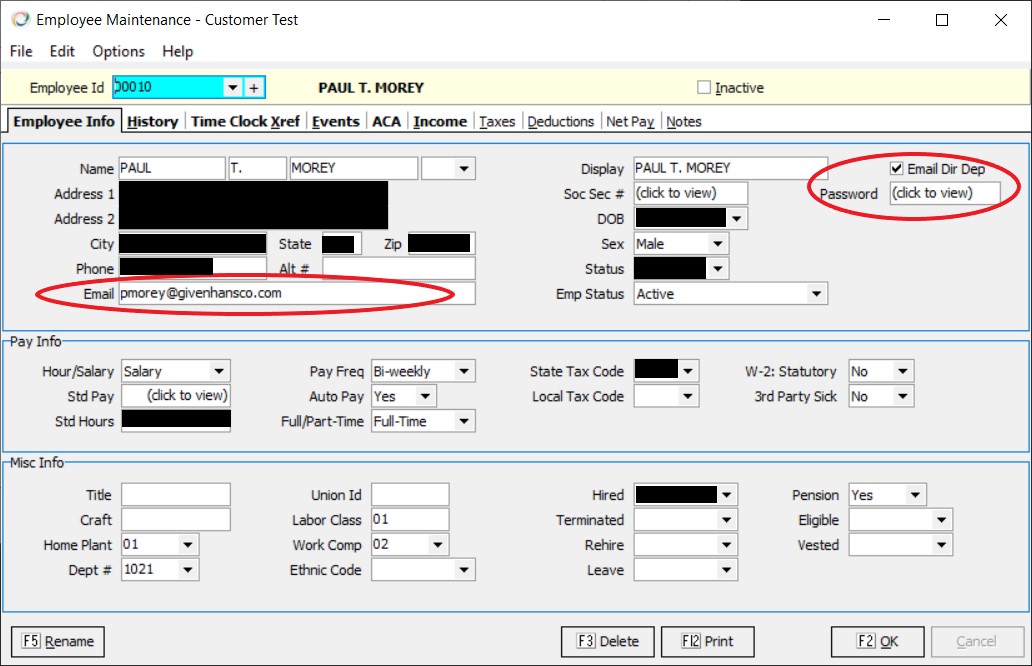Expand the Employee Id dropdown
The width and height of the screenshot is (1032, 666).
(x=233, y=88)
